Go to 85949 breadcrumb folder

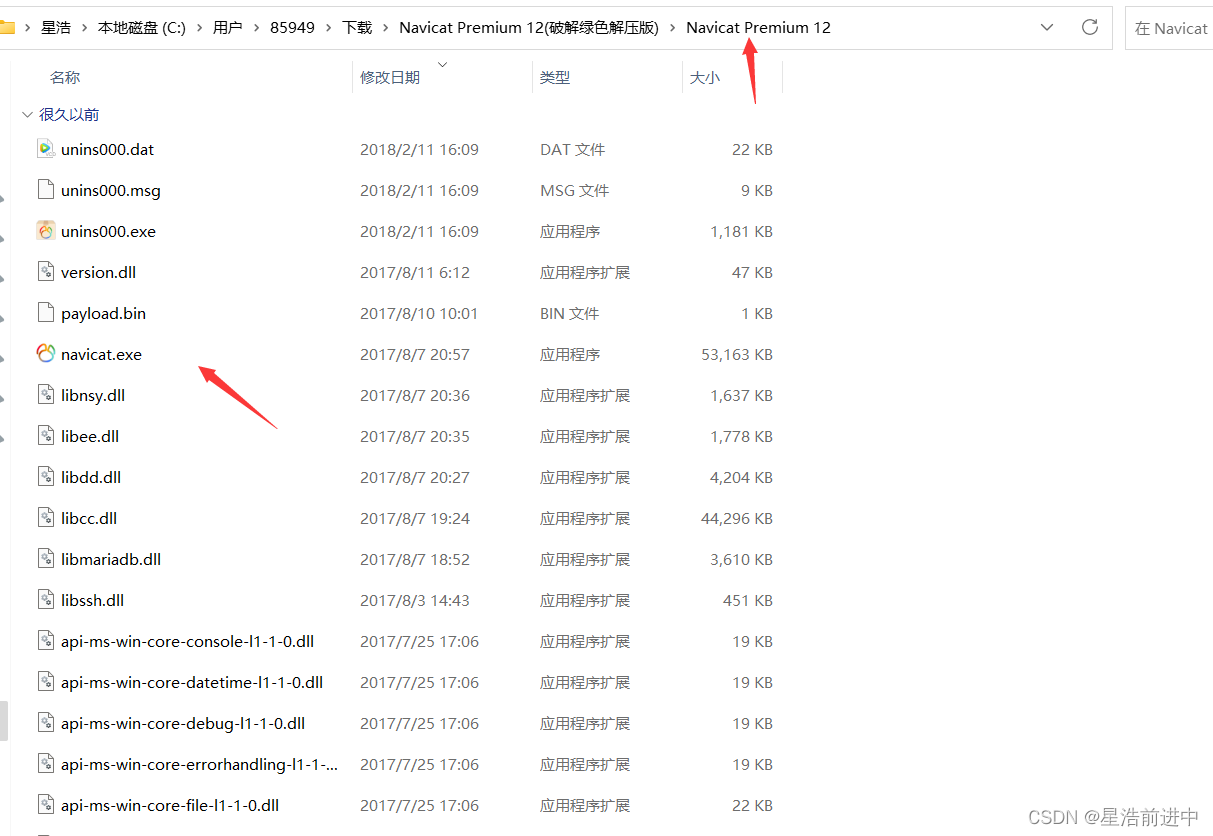tap(292, 28)
